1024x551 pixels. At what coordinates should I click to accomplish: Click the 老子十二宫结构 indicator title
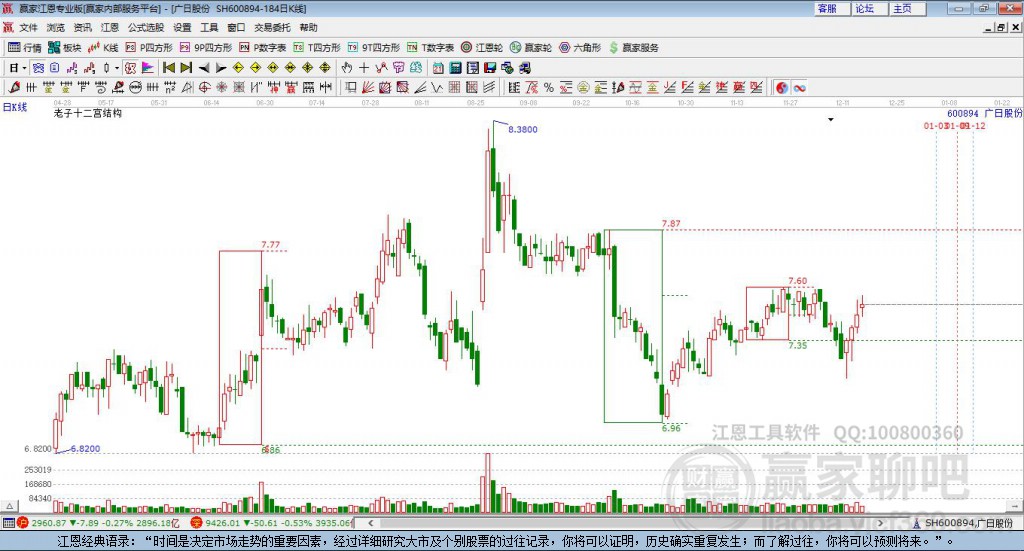88,113
